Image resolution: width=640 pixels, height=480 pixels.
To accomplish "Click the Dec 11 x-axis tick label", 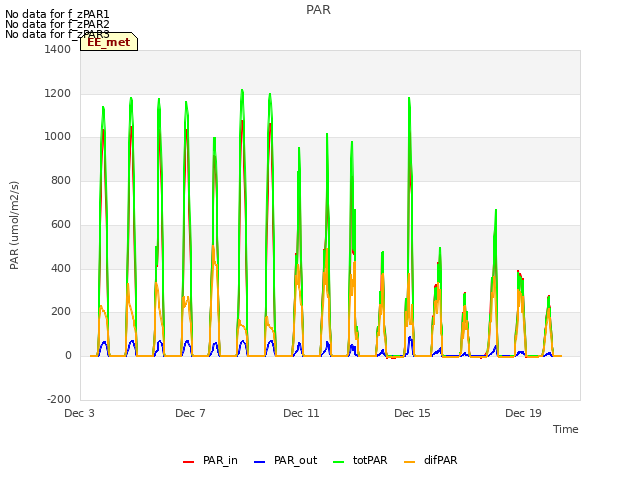I will click(x=301, y=413).
